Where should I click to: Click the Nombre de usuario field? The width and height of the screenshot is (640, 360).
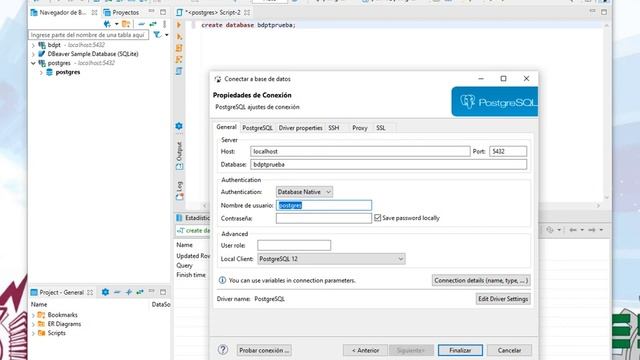324,205
